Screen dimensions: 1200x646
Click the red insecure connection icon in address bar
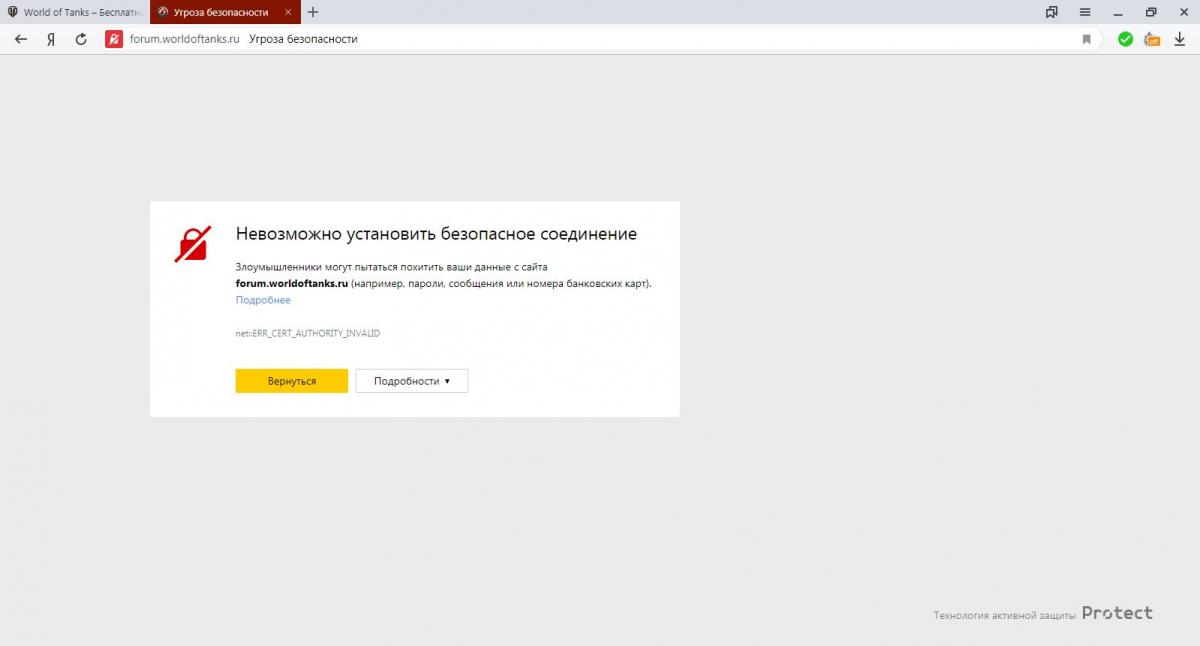[114, 39]
